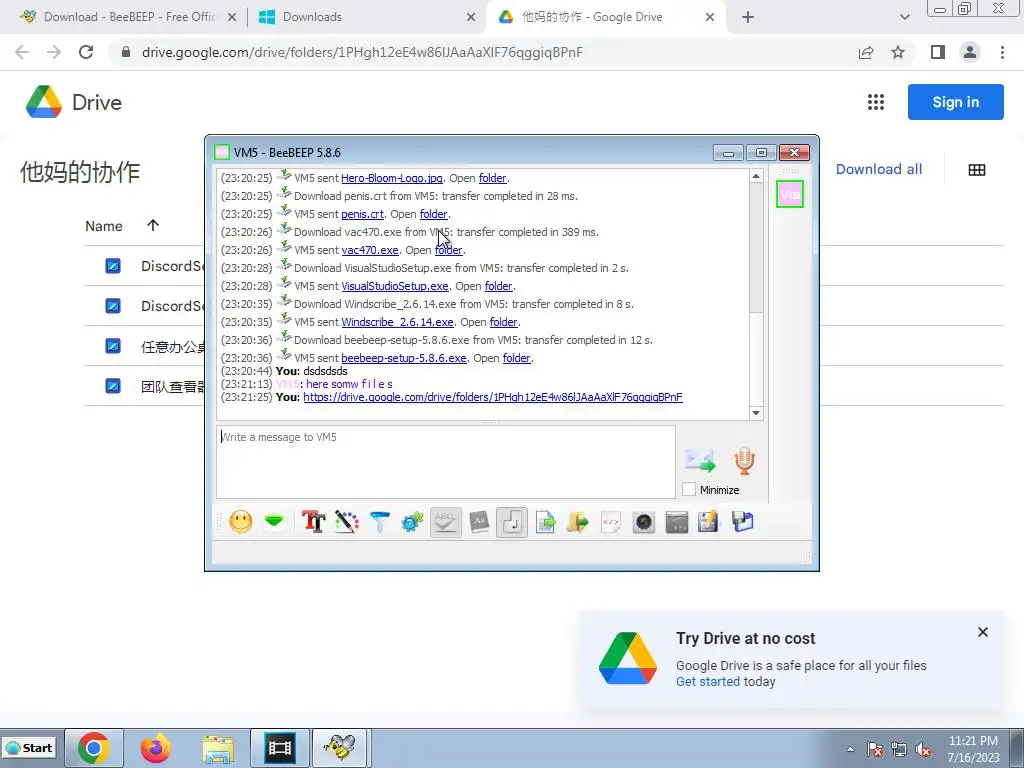Click the code snippet </> icon
Image resolution: width=1024 pixels, height=768 pixels.
611,522
